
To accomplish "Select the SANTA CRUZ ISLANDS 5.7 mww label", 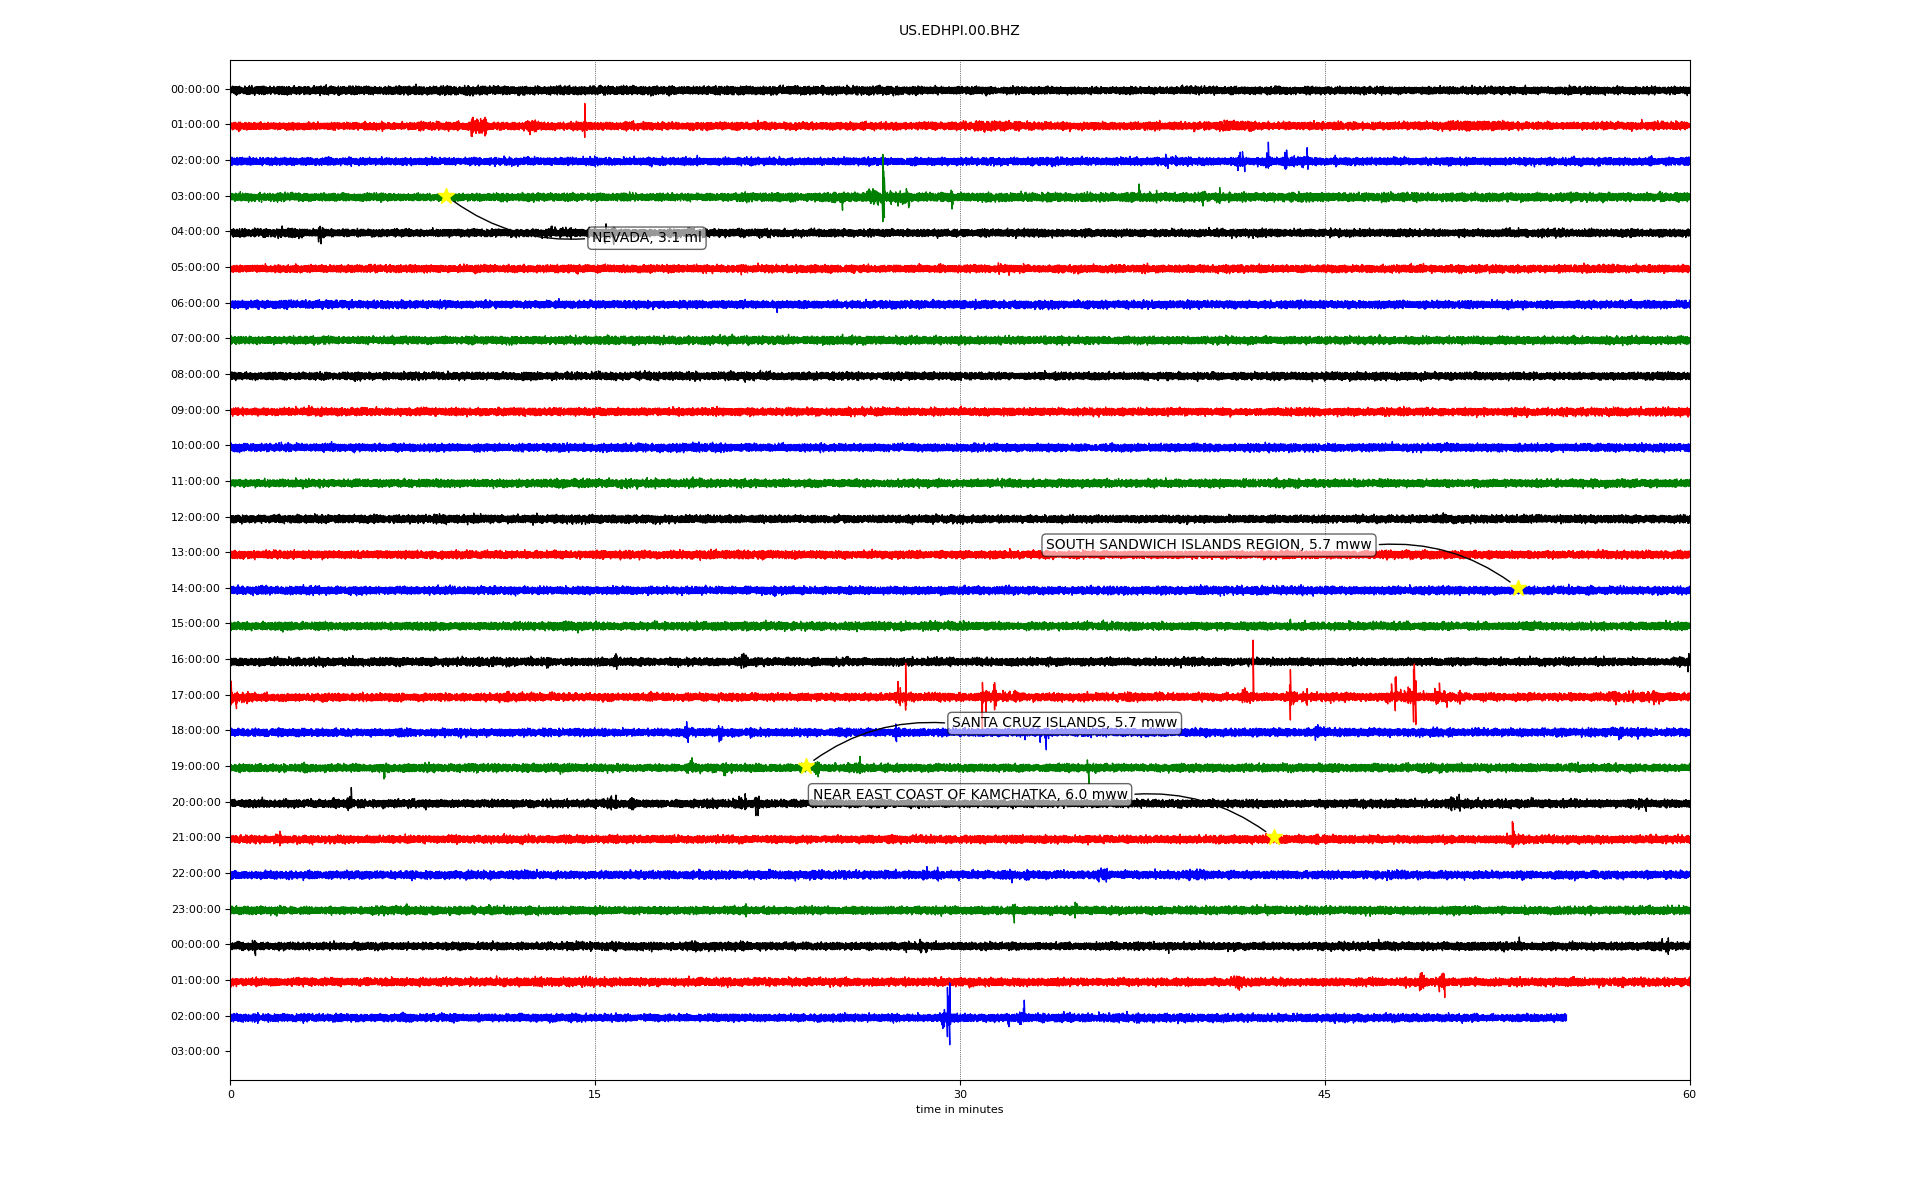I will click(x=1064, y=723).
